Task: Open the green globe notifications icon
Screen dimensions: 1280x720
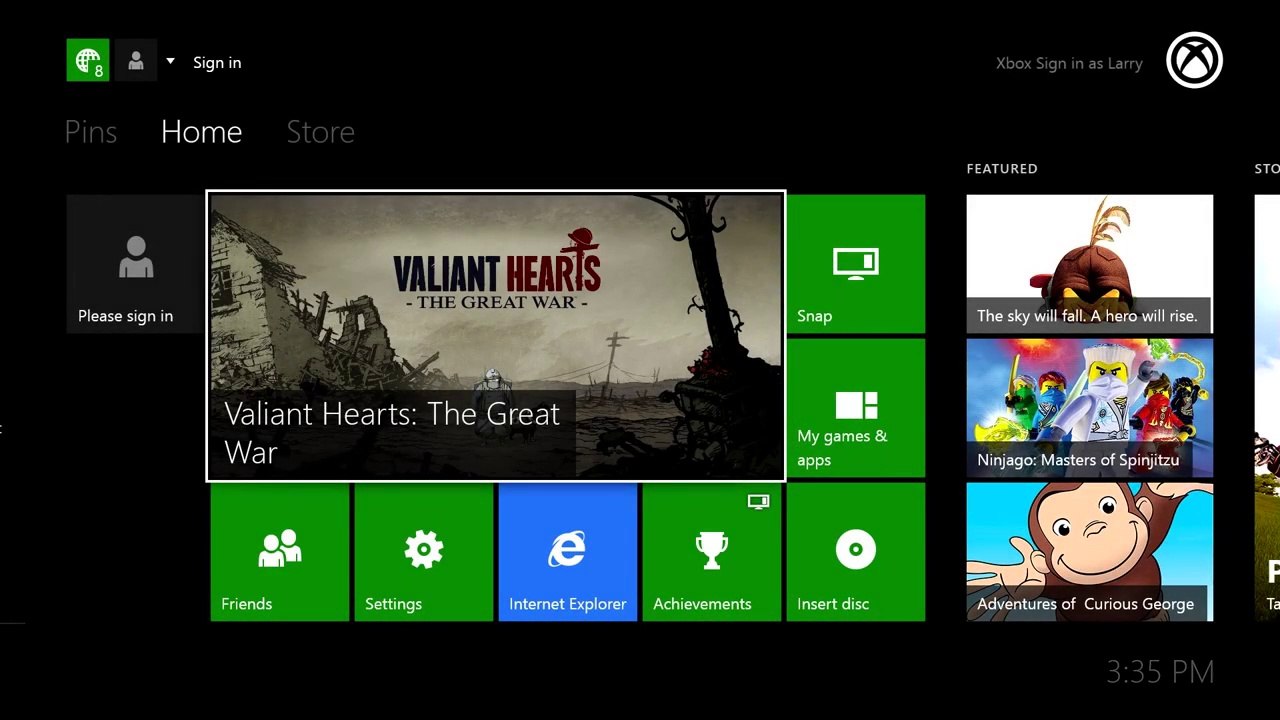Action: 88,61
